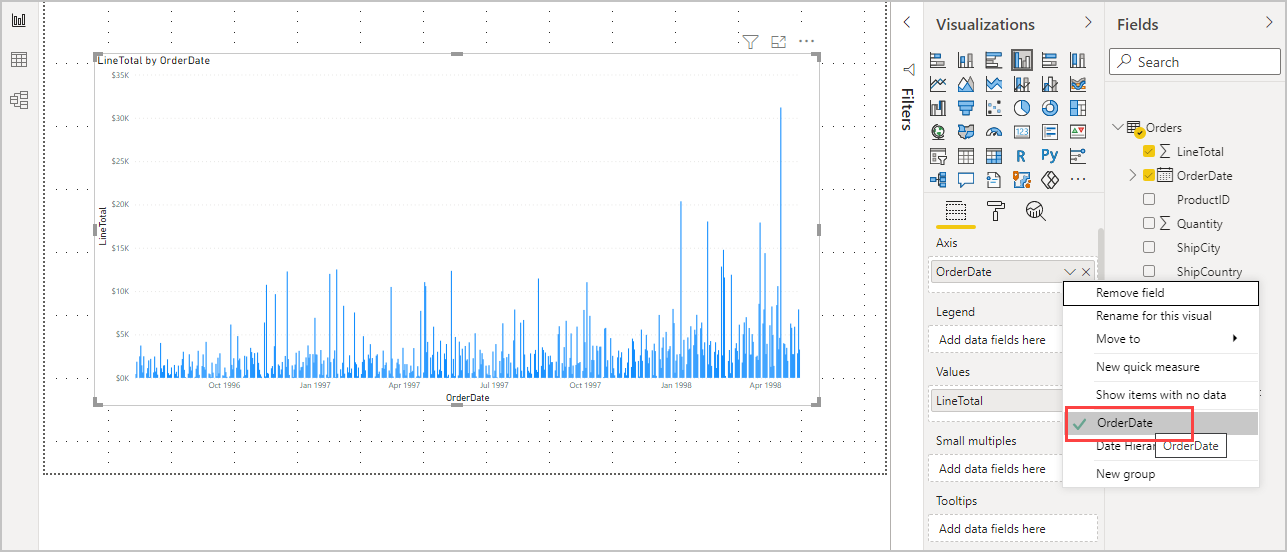This screenshot has height=552, width=1287.
Task: Click the Fields Search box
Action: point(1195,62)
